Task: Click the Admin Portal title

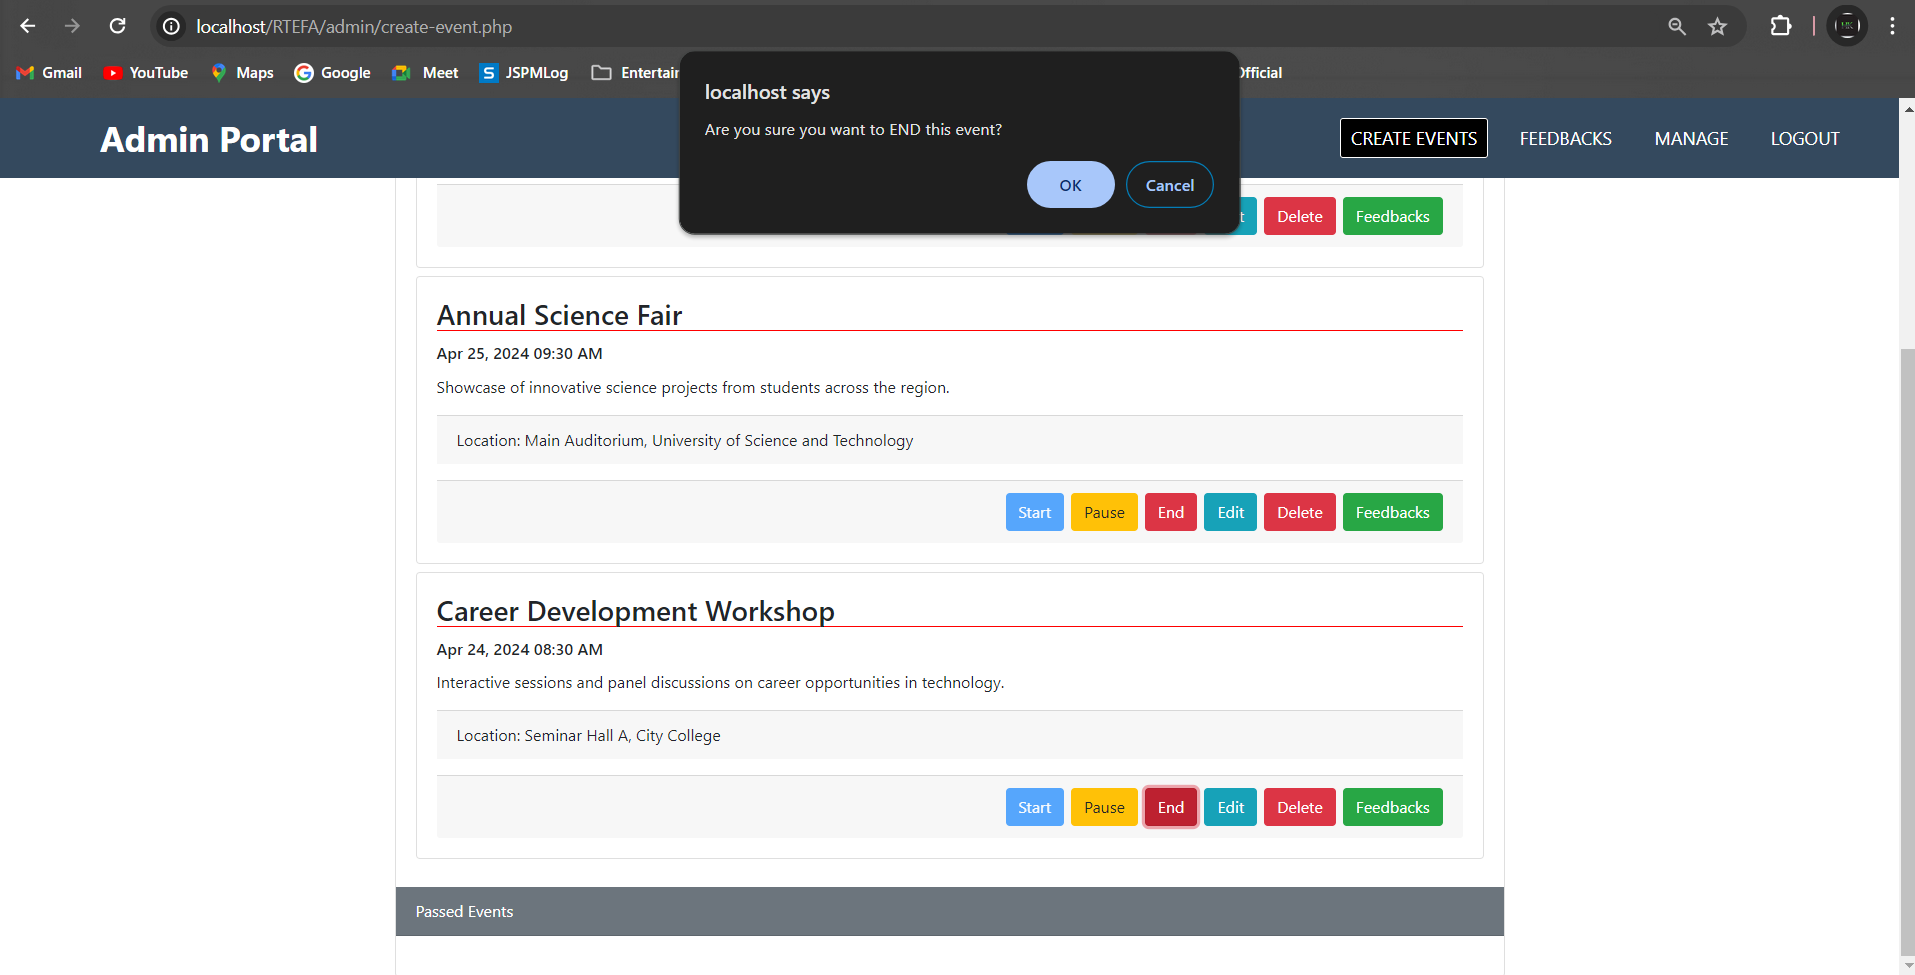Action: [x=209, y=139]
